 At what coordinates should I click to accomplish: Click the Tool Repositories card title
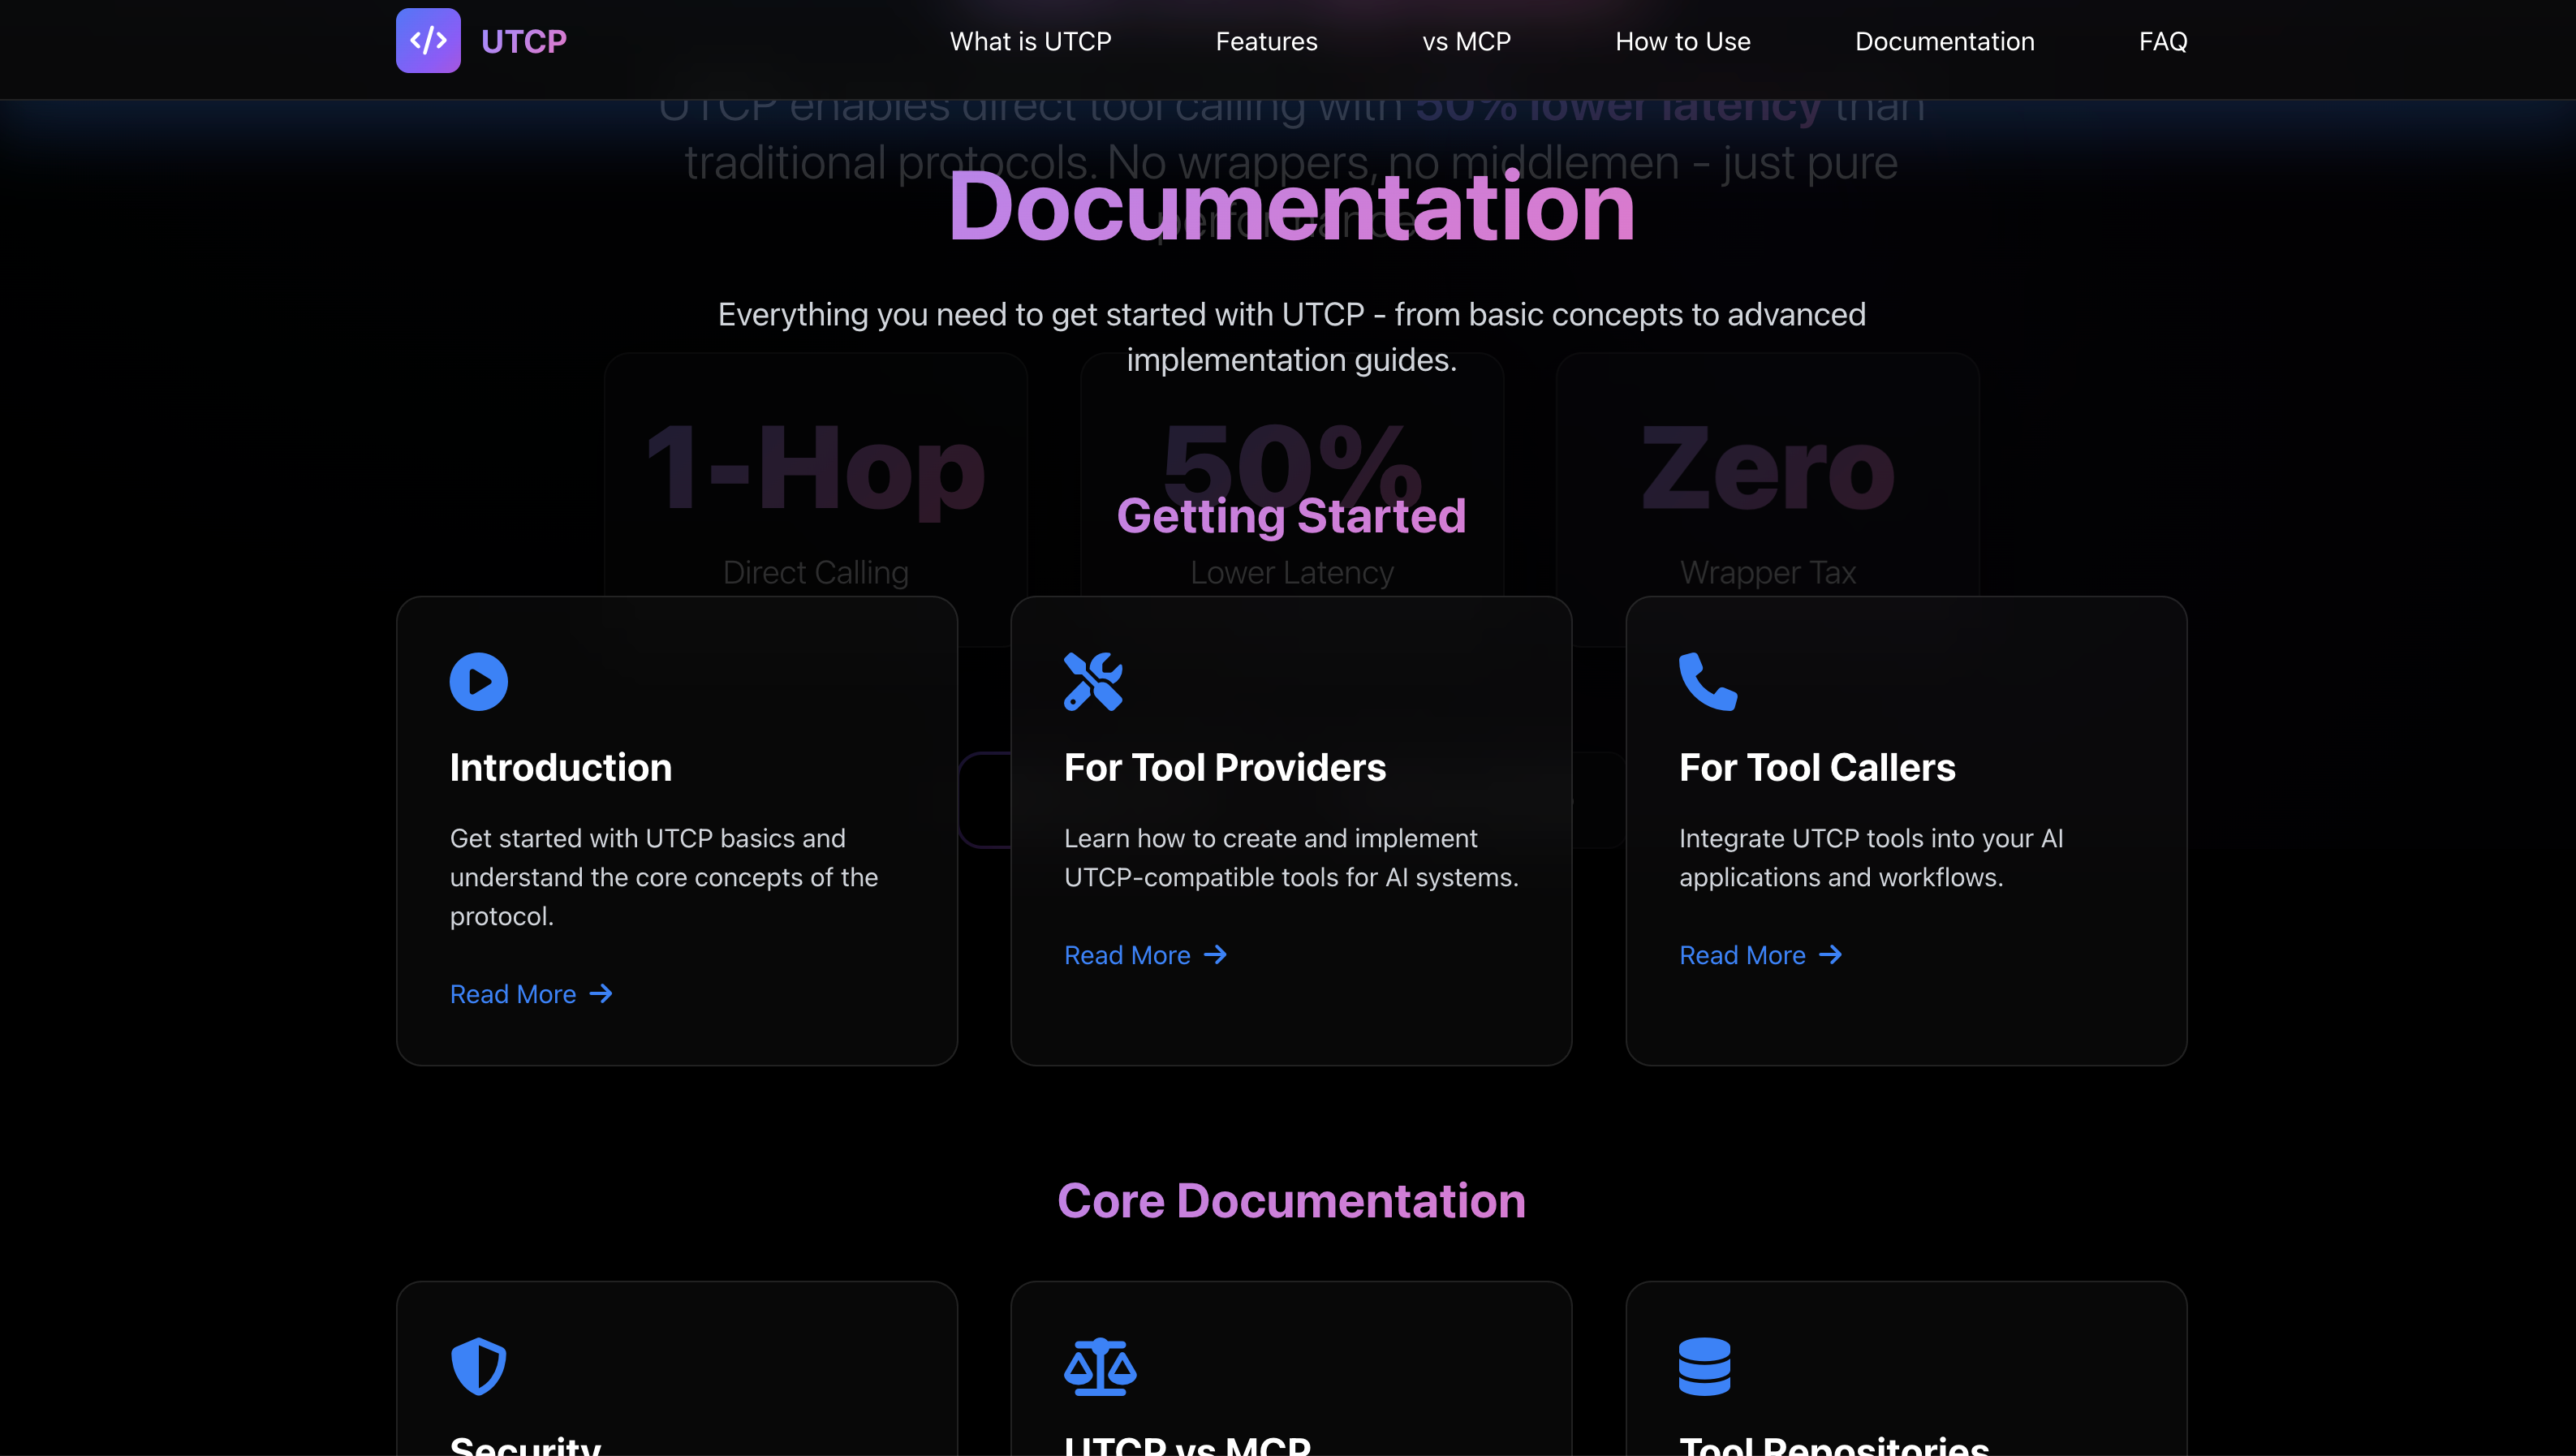click(1834, 1445)
